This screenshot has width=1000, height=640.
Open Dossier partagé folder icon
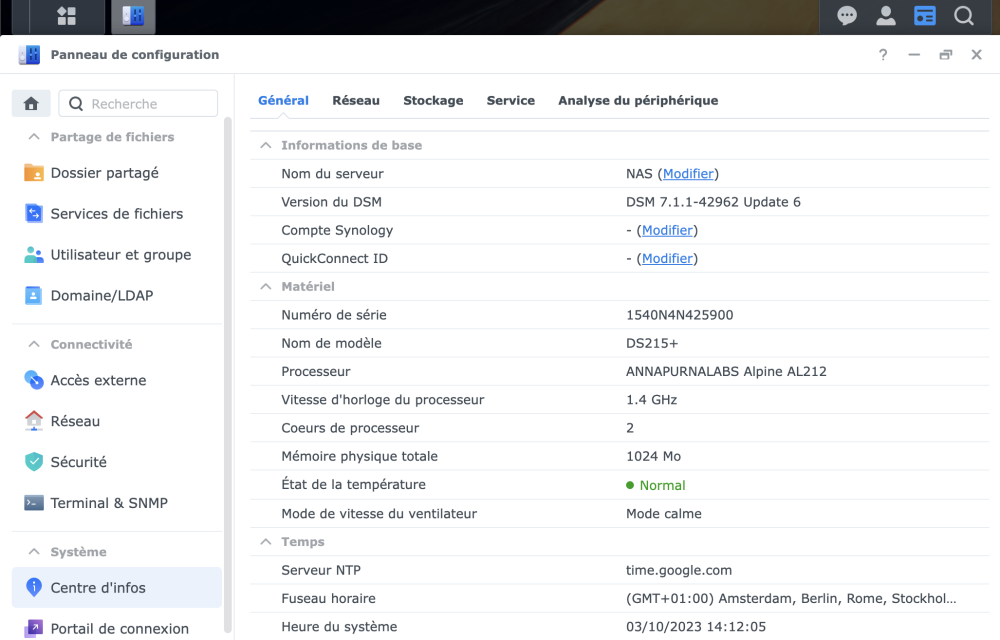tap(34, 173)
